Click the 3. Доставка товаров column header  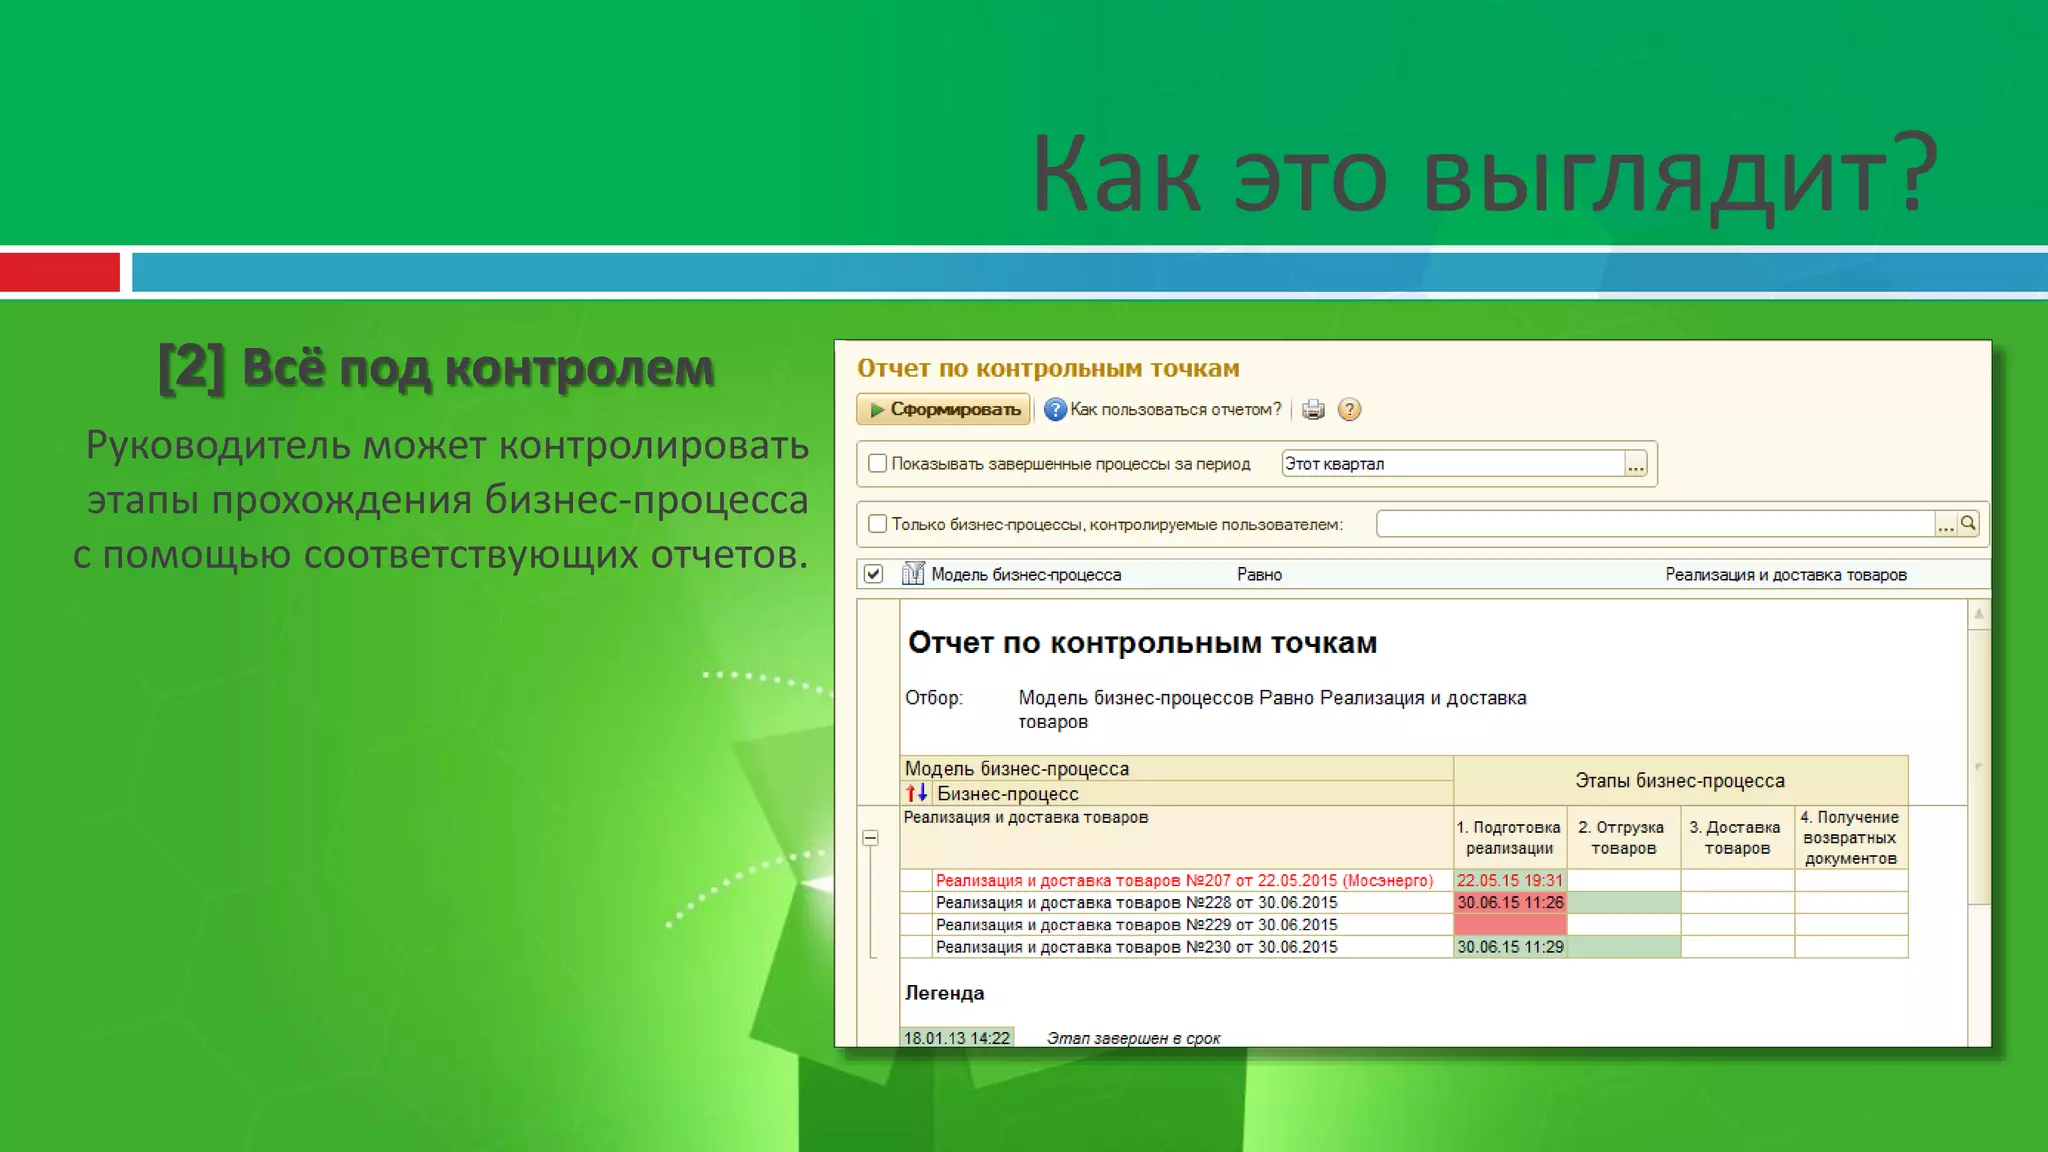(1737, 838)
